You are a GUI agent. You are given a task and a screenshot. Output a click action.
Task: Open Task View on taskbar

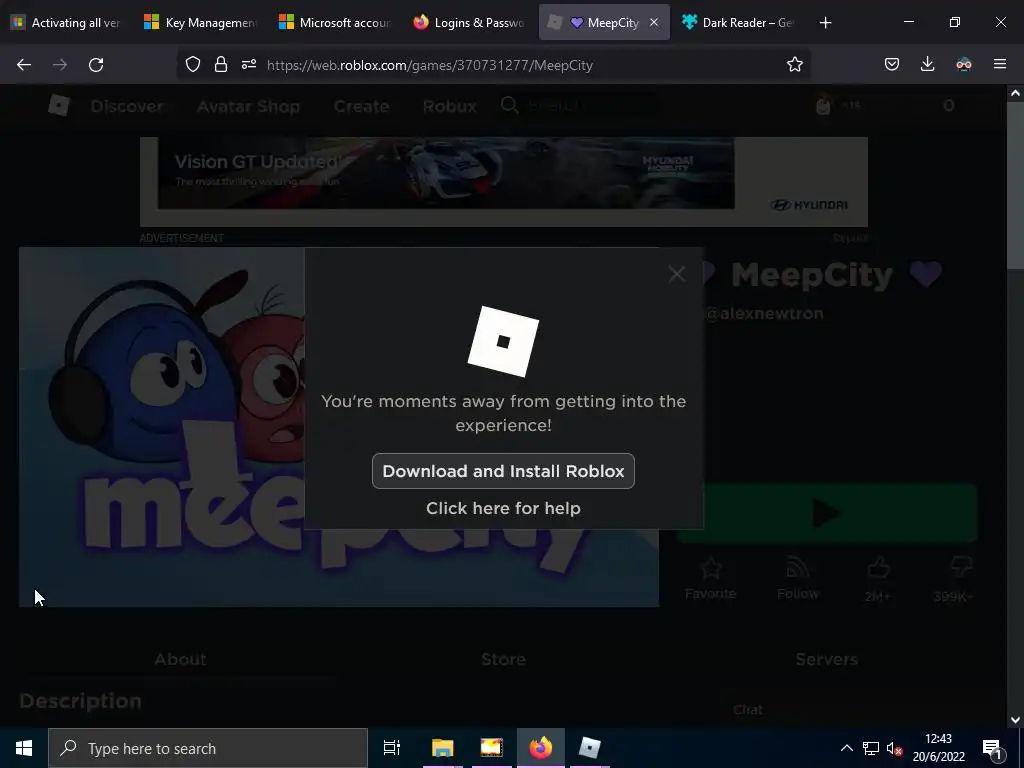pyautogui.click(x=392, y=748)
